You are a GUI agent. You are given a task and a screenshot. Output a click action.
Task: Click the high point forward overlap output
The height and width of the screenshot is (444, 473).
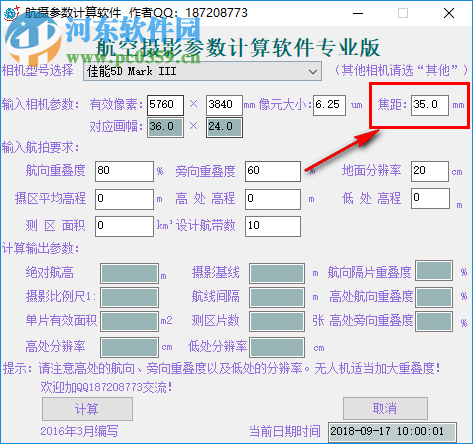434,297
